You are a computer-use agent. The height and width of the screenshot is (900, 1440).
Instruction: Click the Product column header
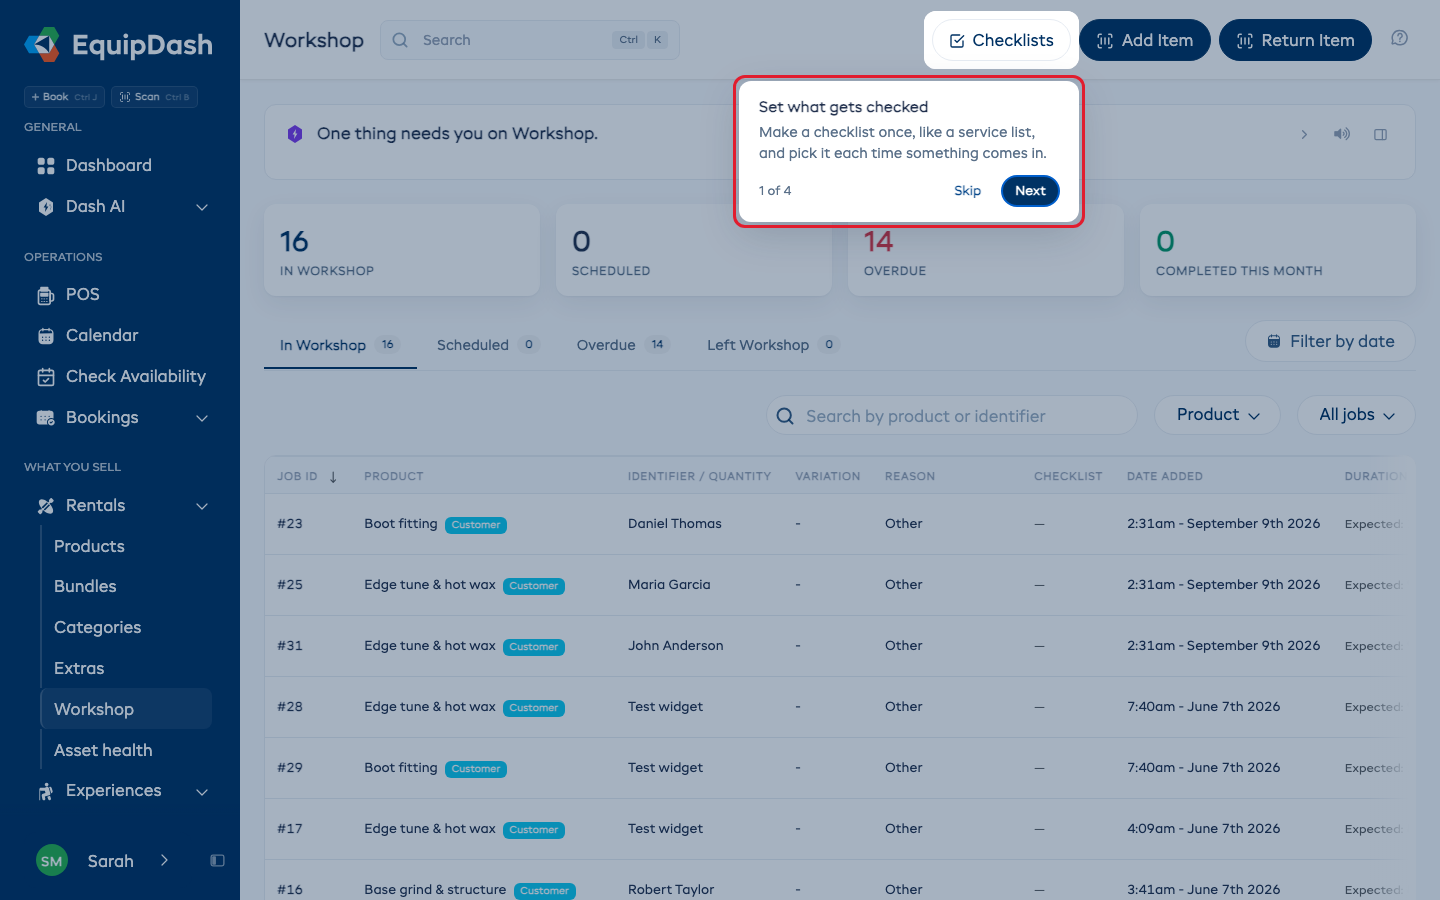394,476
